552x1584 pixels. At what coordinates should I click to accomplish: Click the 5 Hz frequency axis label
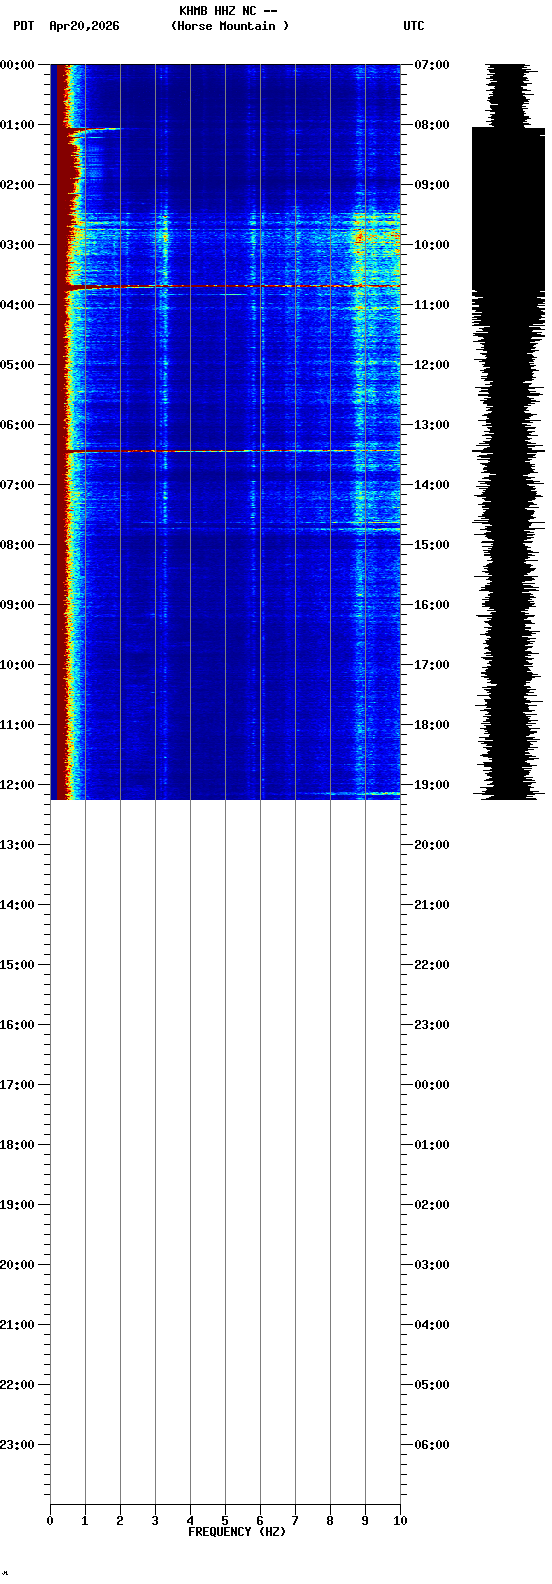(x=225, y=1521)
